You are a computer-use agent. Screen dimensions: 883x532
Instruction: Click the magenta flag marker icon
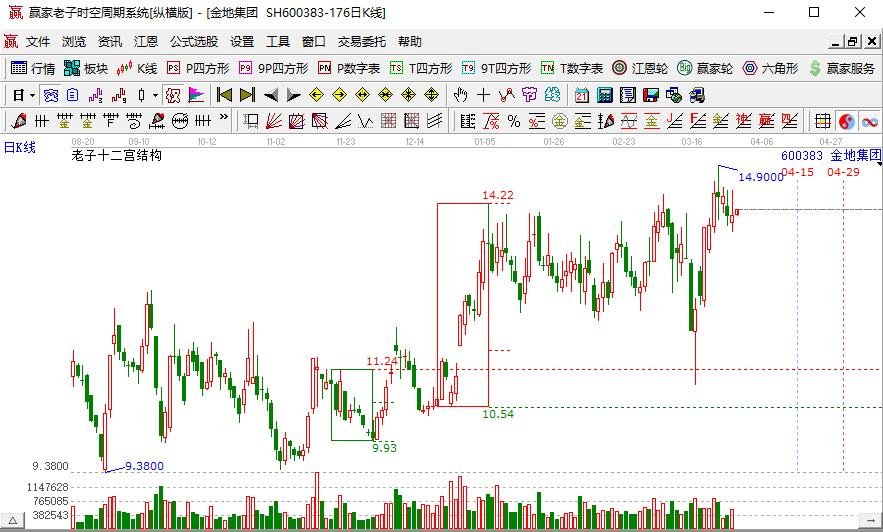(196, 95)
